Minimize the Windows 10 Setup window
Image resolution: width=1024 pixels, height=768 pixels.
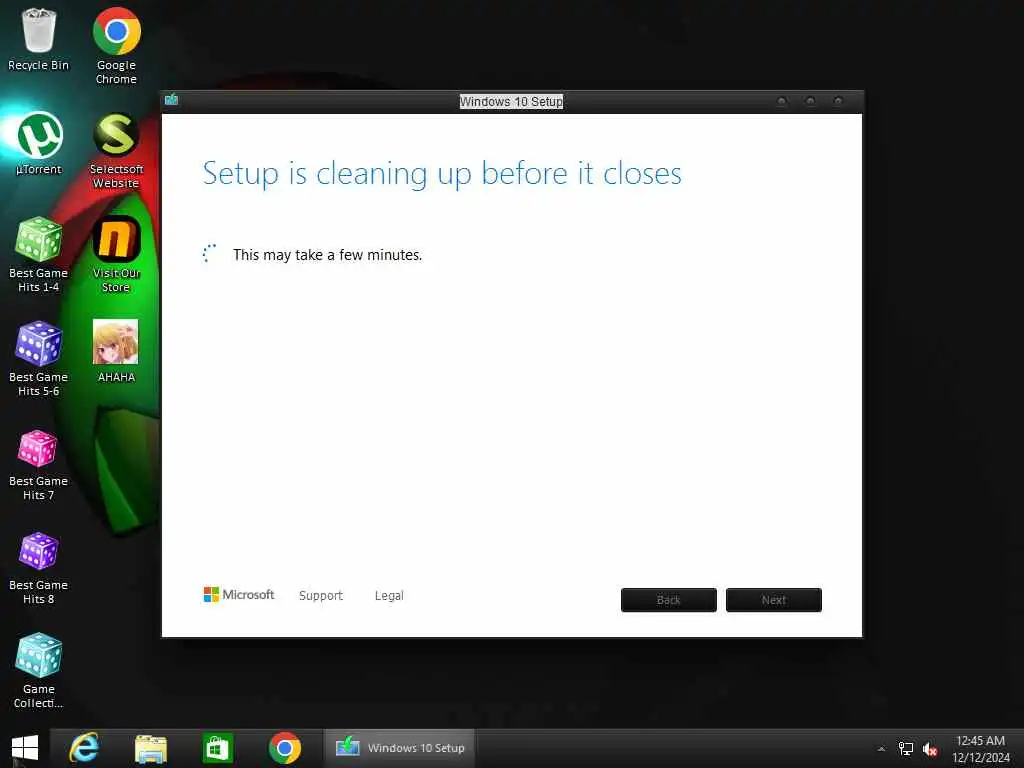pyautogui.click(x=781, y=101)
